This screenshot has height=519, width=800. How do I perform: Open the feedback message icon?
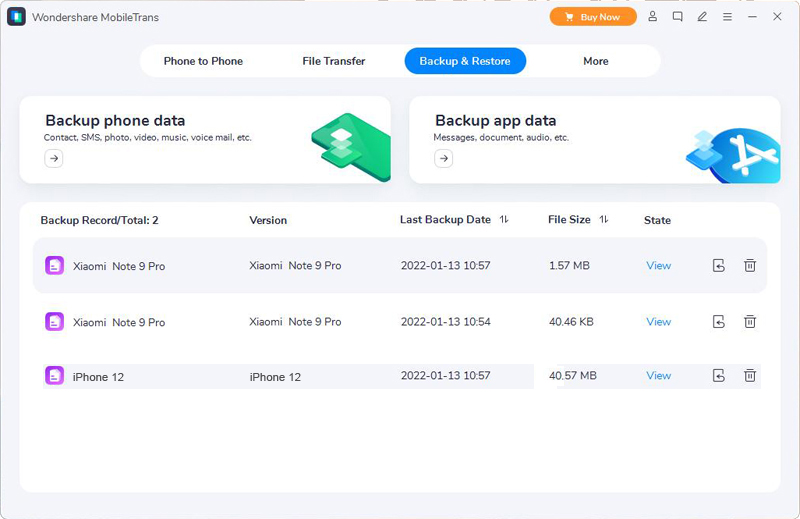(x=678, y=16)
